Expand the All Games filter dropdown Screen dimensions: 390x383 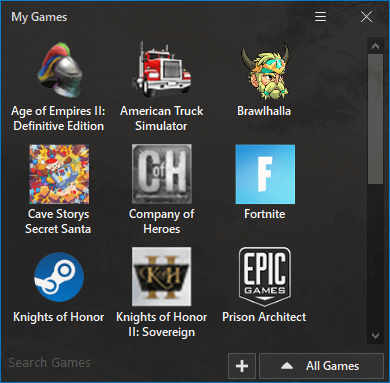point(321,366)
